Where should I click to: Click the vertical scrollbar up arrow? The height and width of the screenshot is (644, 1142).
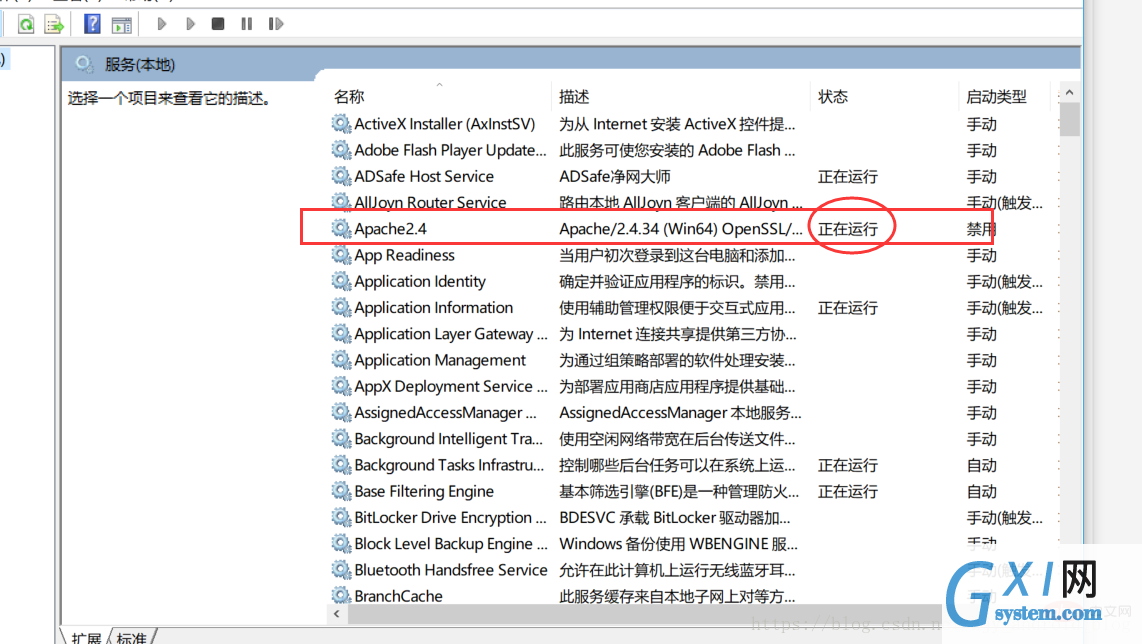tap(1069, 93)
